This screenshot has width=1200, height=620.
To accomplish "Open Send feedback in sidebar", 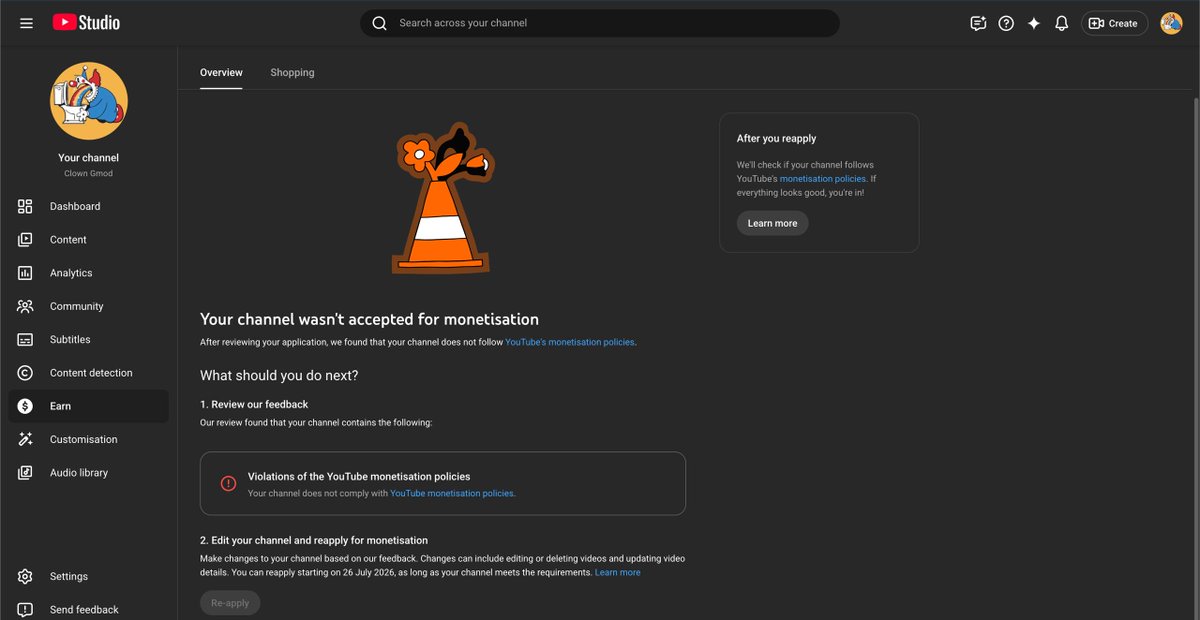I will pos(88,609).
